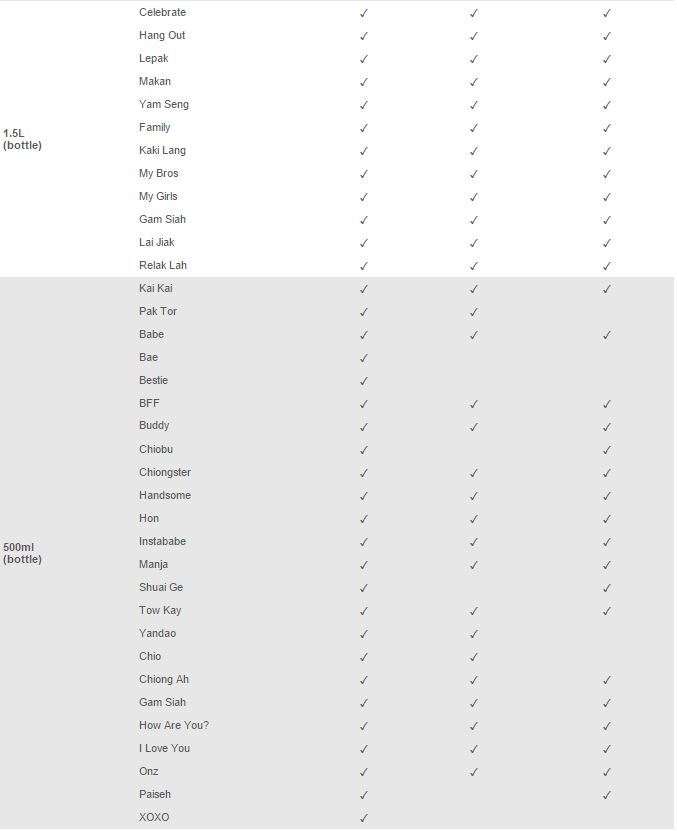
Task: Click the last-column checkmark for Chiobu
Action: click(606, 450)
